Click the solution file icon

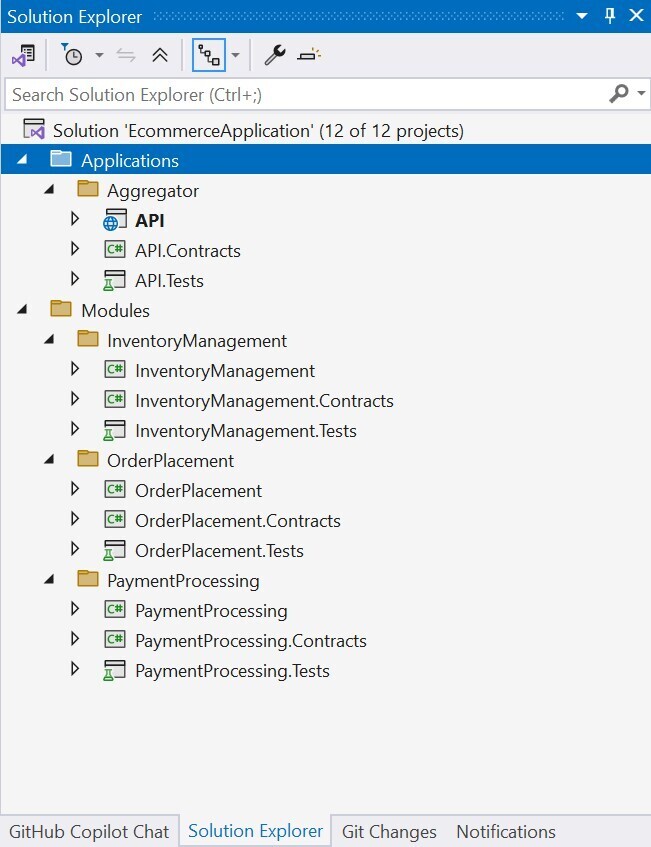pyautogui.click(x=33, y=130)
